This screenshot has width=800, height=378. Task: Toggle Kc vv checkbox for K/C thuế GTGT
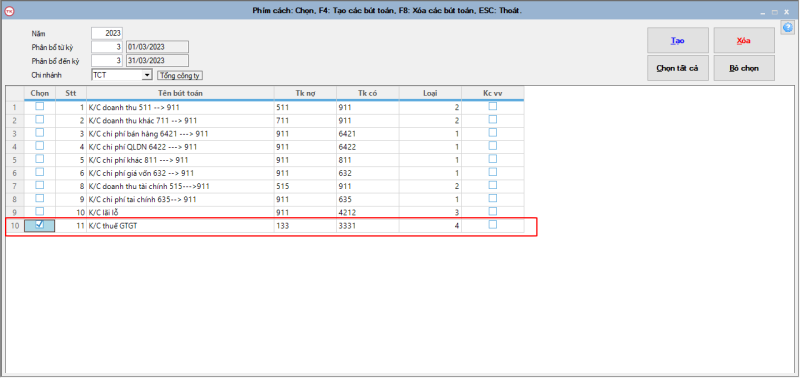tap(492, 224)
